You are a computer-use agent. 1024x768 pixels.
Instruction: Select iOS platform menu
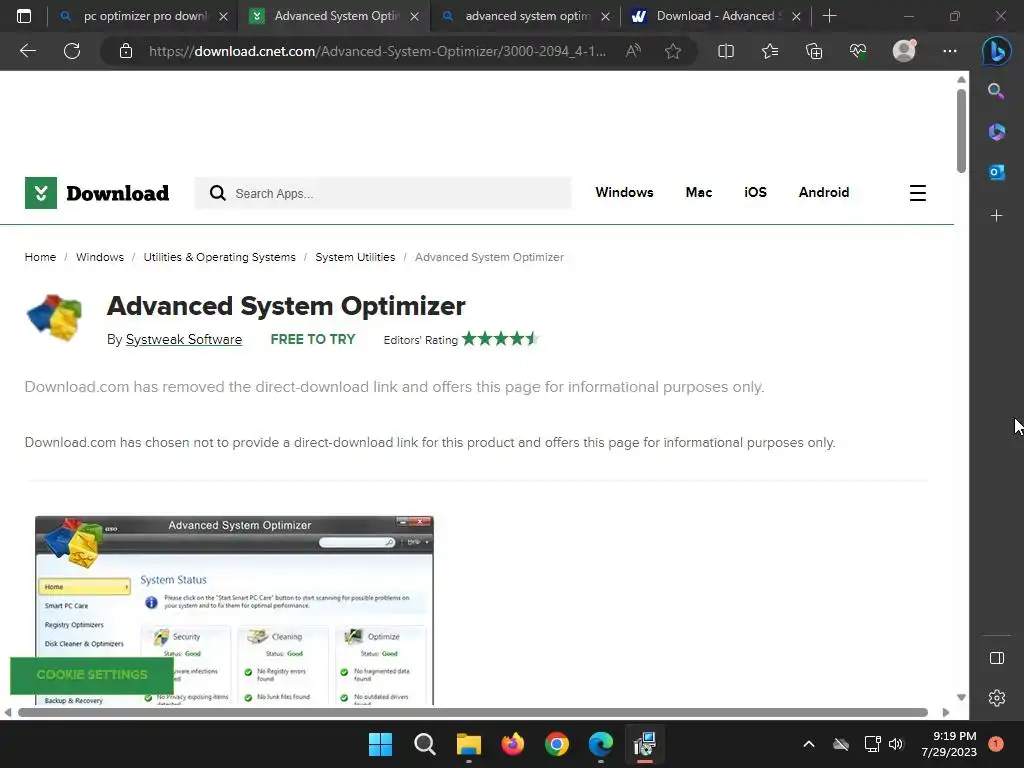(x=756, y=192)
